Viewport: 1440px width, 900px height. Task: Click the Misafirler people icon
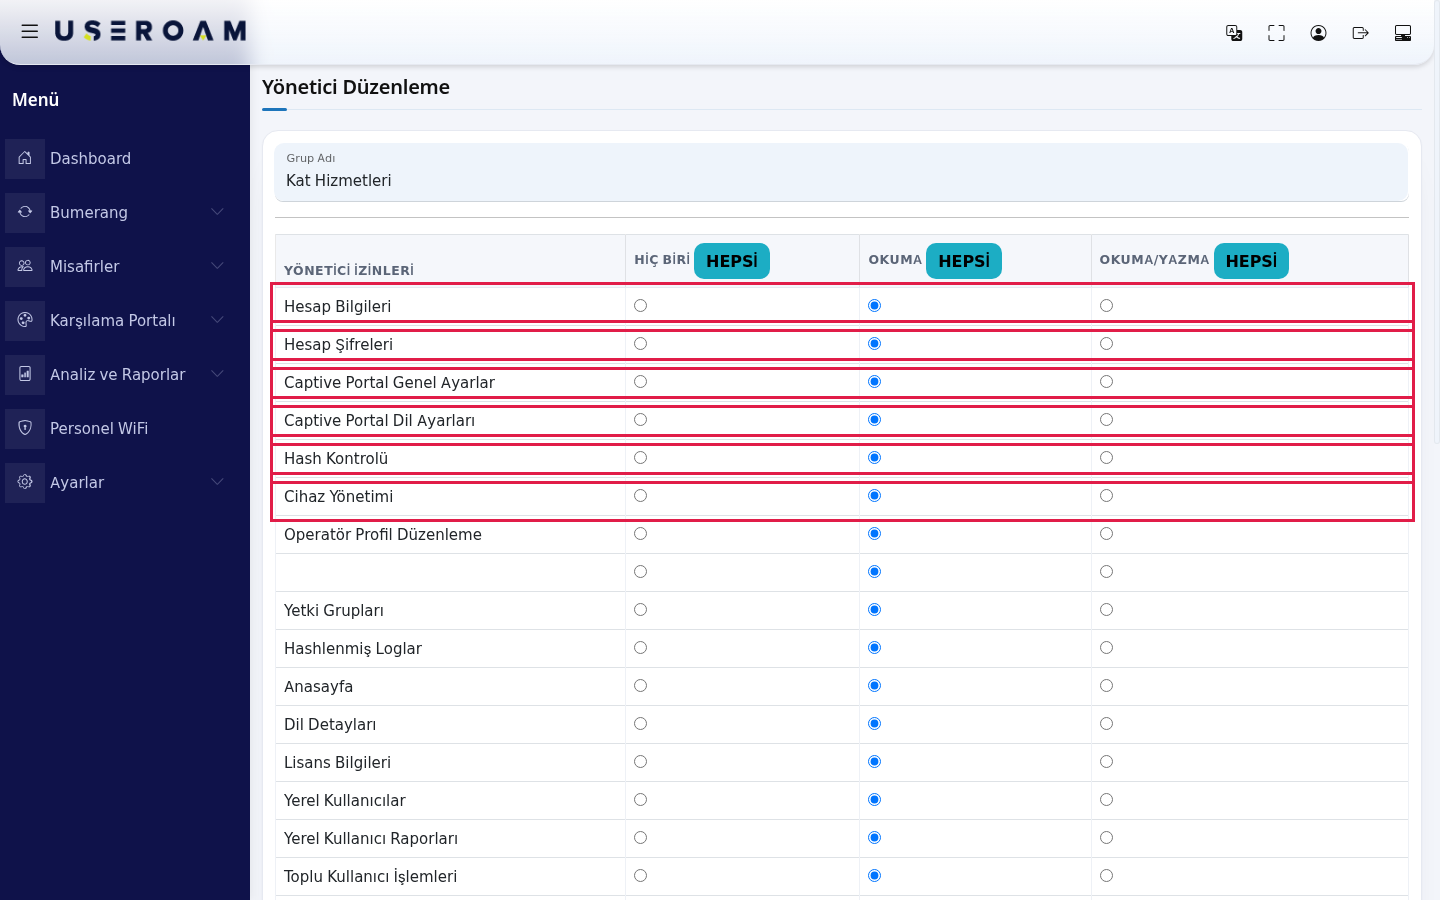pyautogui.click(x=25, y=266)
